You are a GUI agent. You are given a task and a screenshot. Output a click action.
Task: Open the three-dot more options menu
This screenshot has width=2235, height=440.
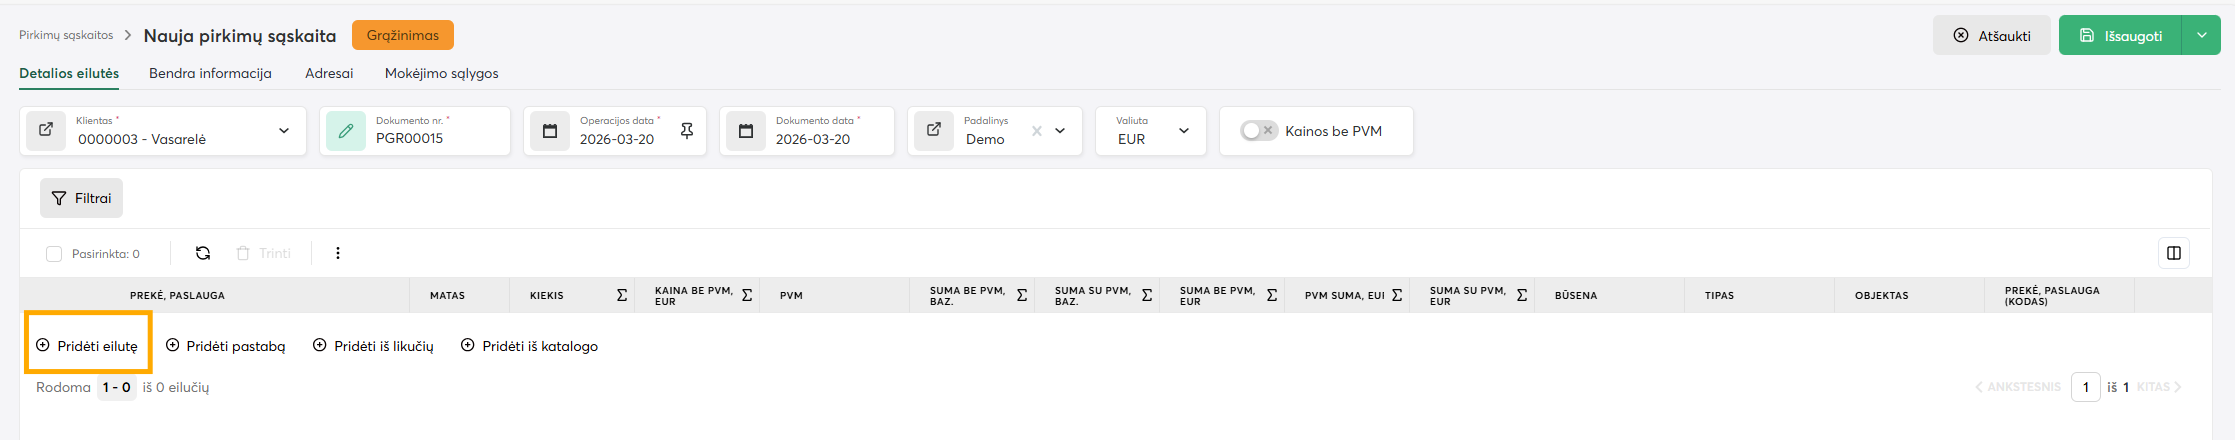coord(338,253)
